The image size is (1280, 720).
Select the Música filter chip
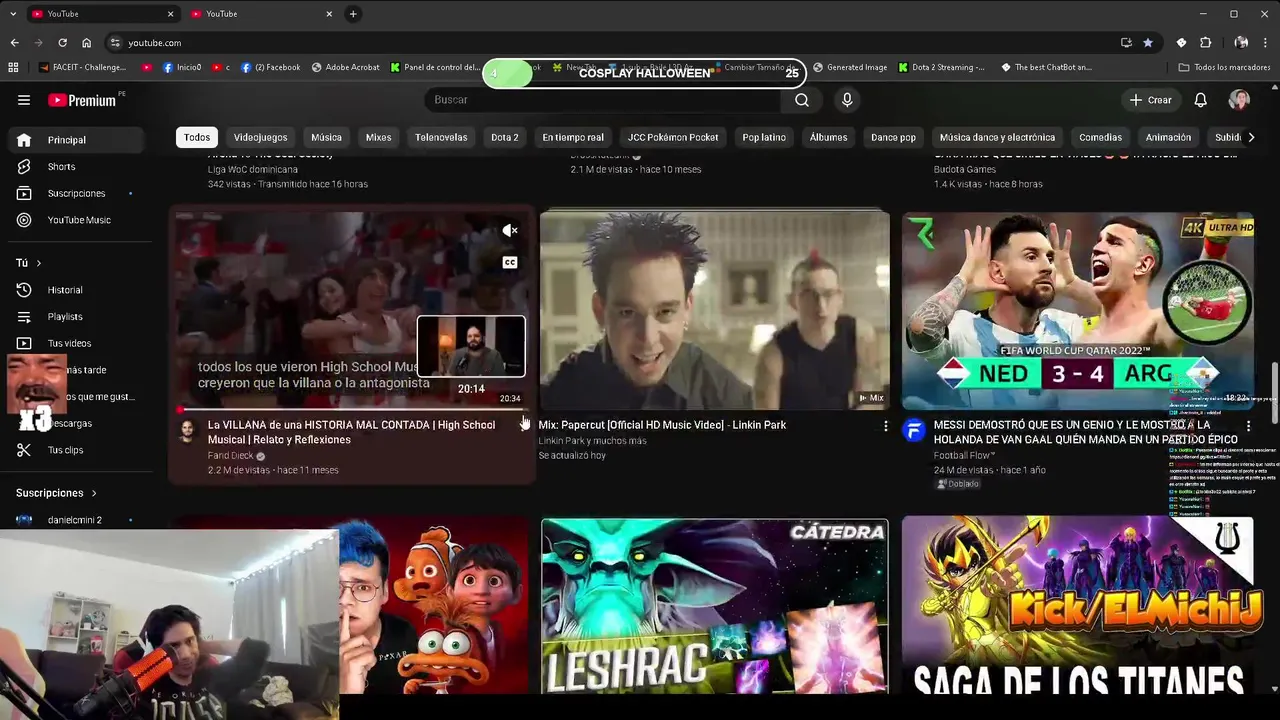(326, 137)
